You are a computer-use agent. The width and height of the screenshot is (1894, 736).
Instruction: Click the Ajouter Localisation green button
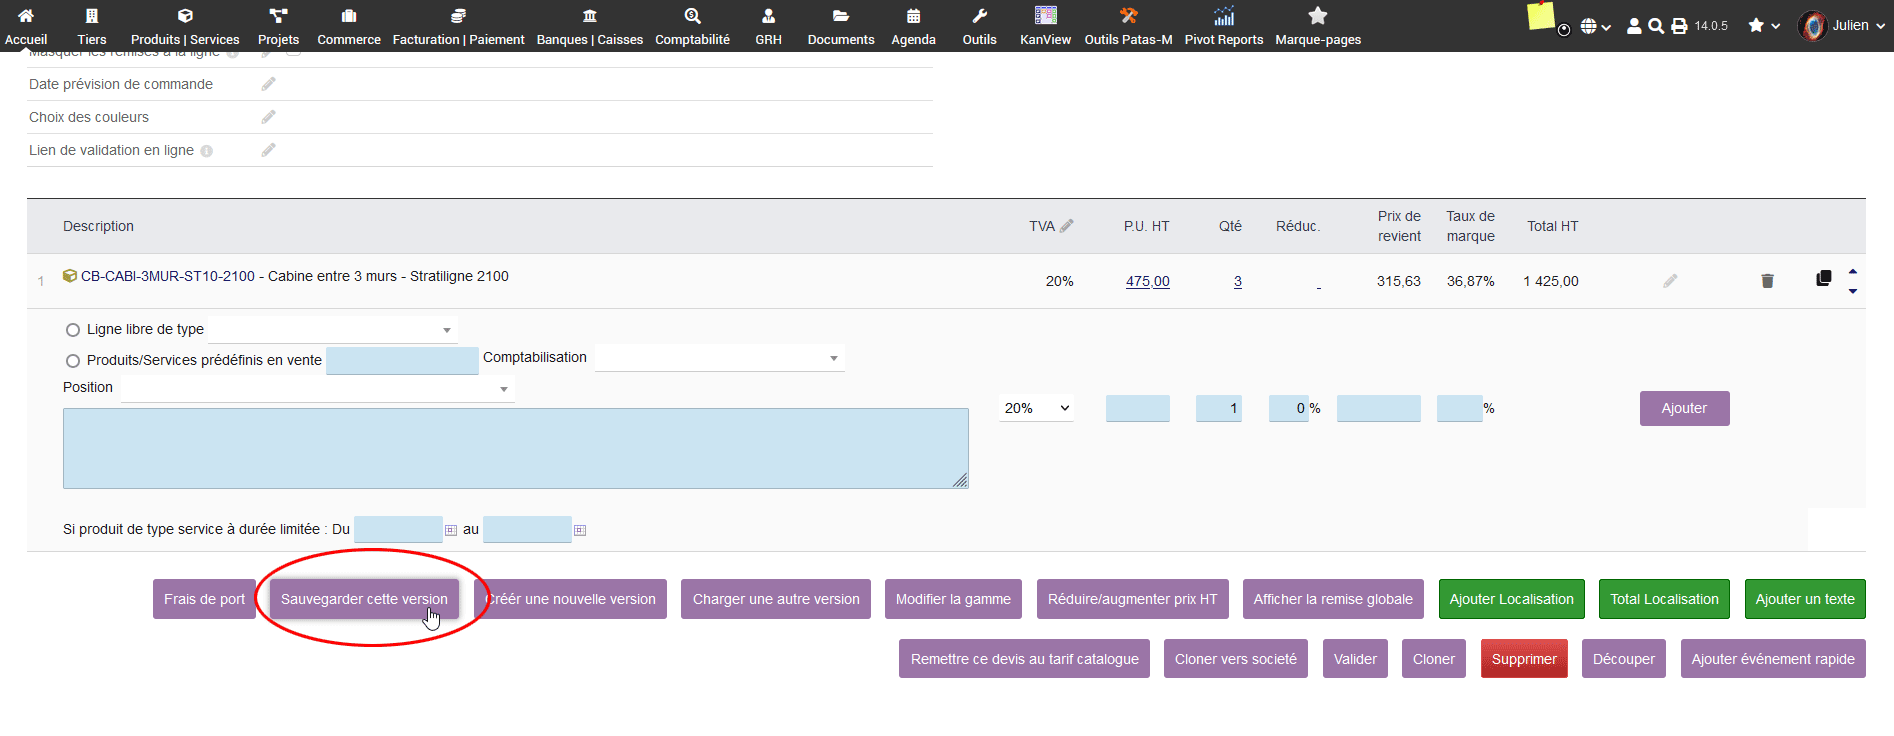[x=1512, y=599]
